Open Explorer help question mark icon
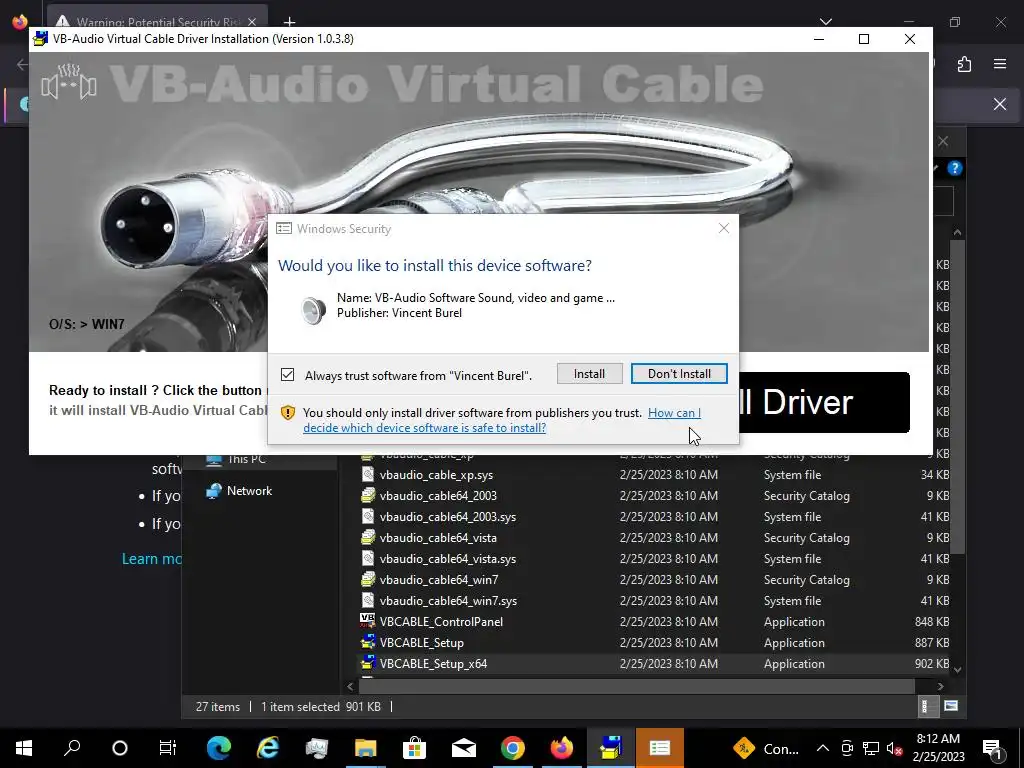 pyautogui.click(x=954, y=168)
